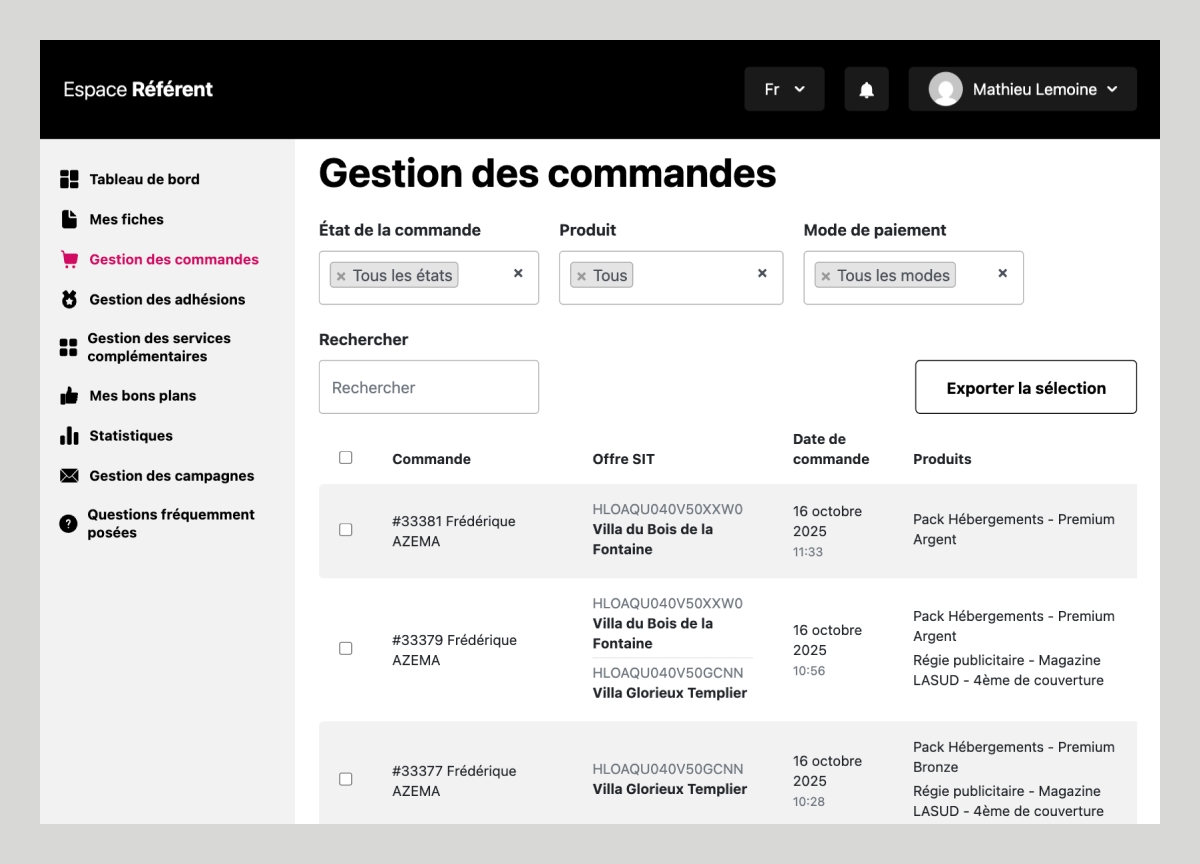Image resolution: width=1200 pixels, height=864 pixels.
Task: Tick the select-all checkbox in table header
Action: click(346, 458)
